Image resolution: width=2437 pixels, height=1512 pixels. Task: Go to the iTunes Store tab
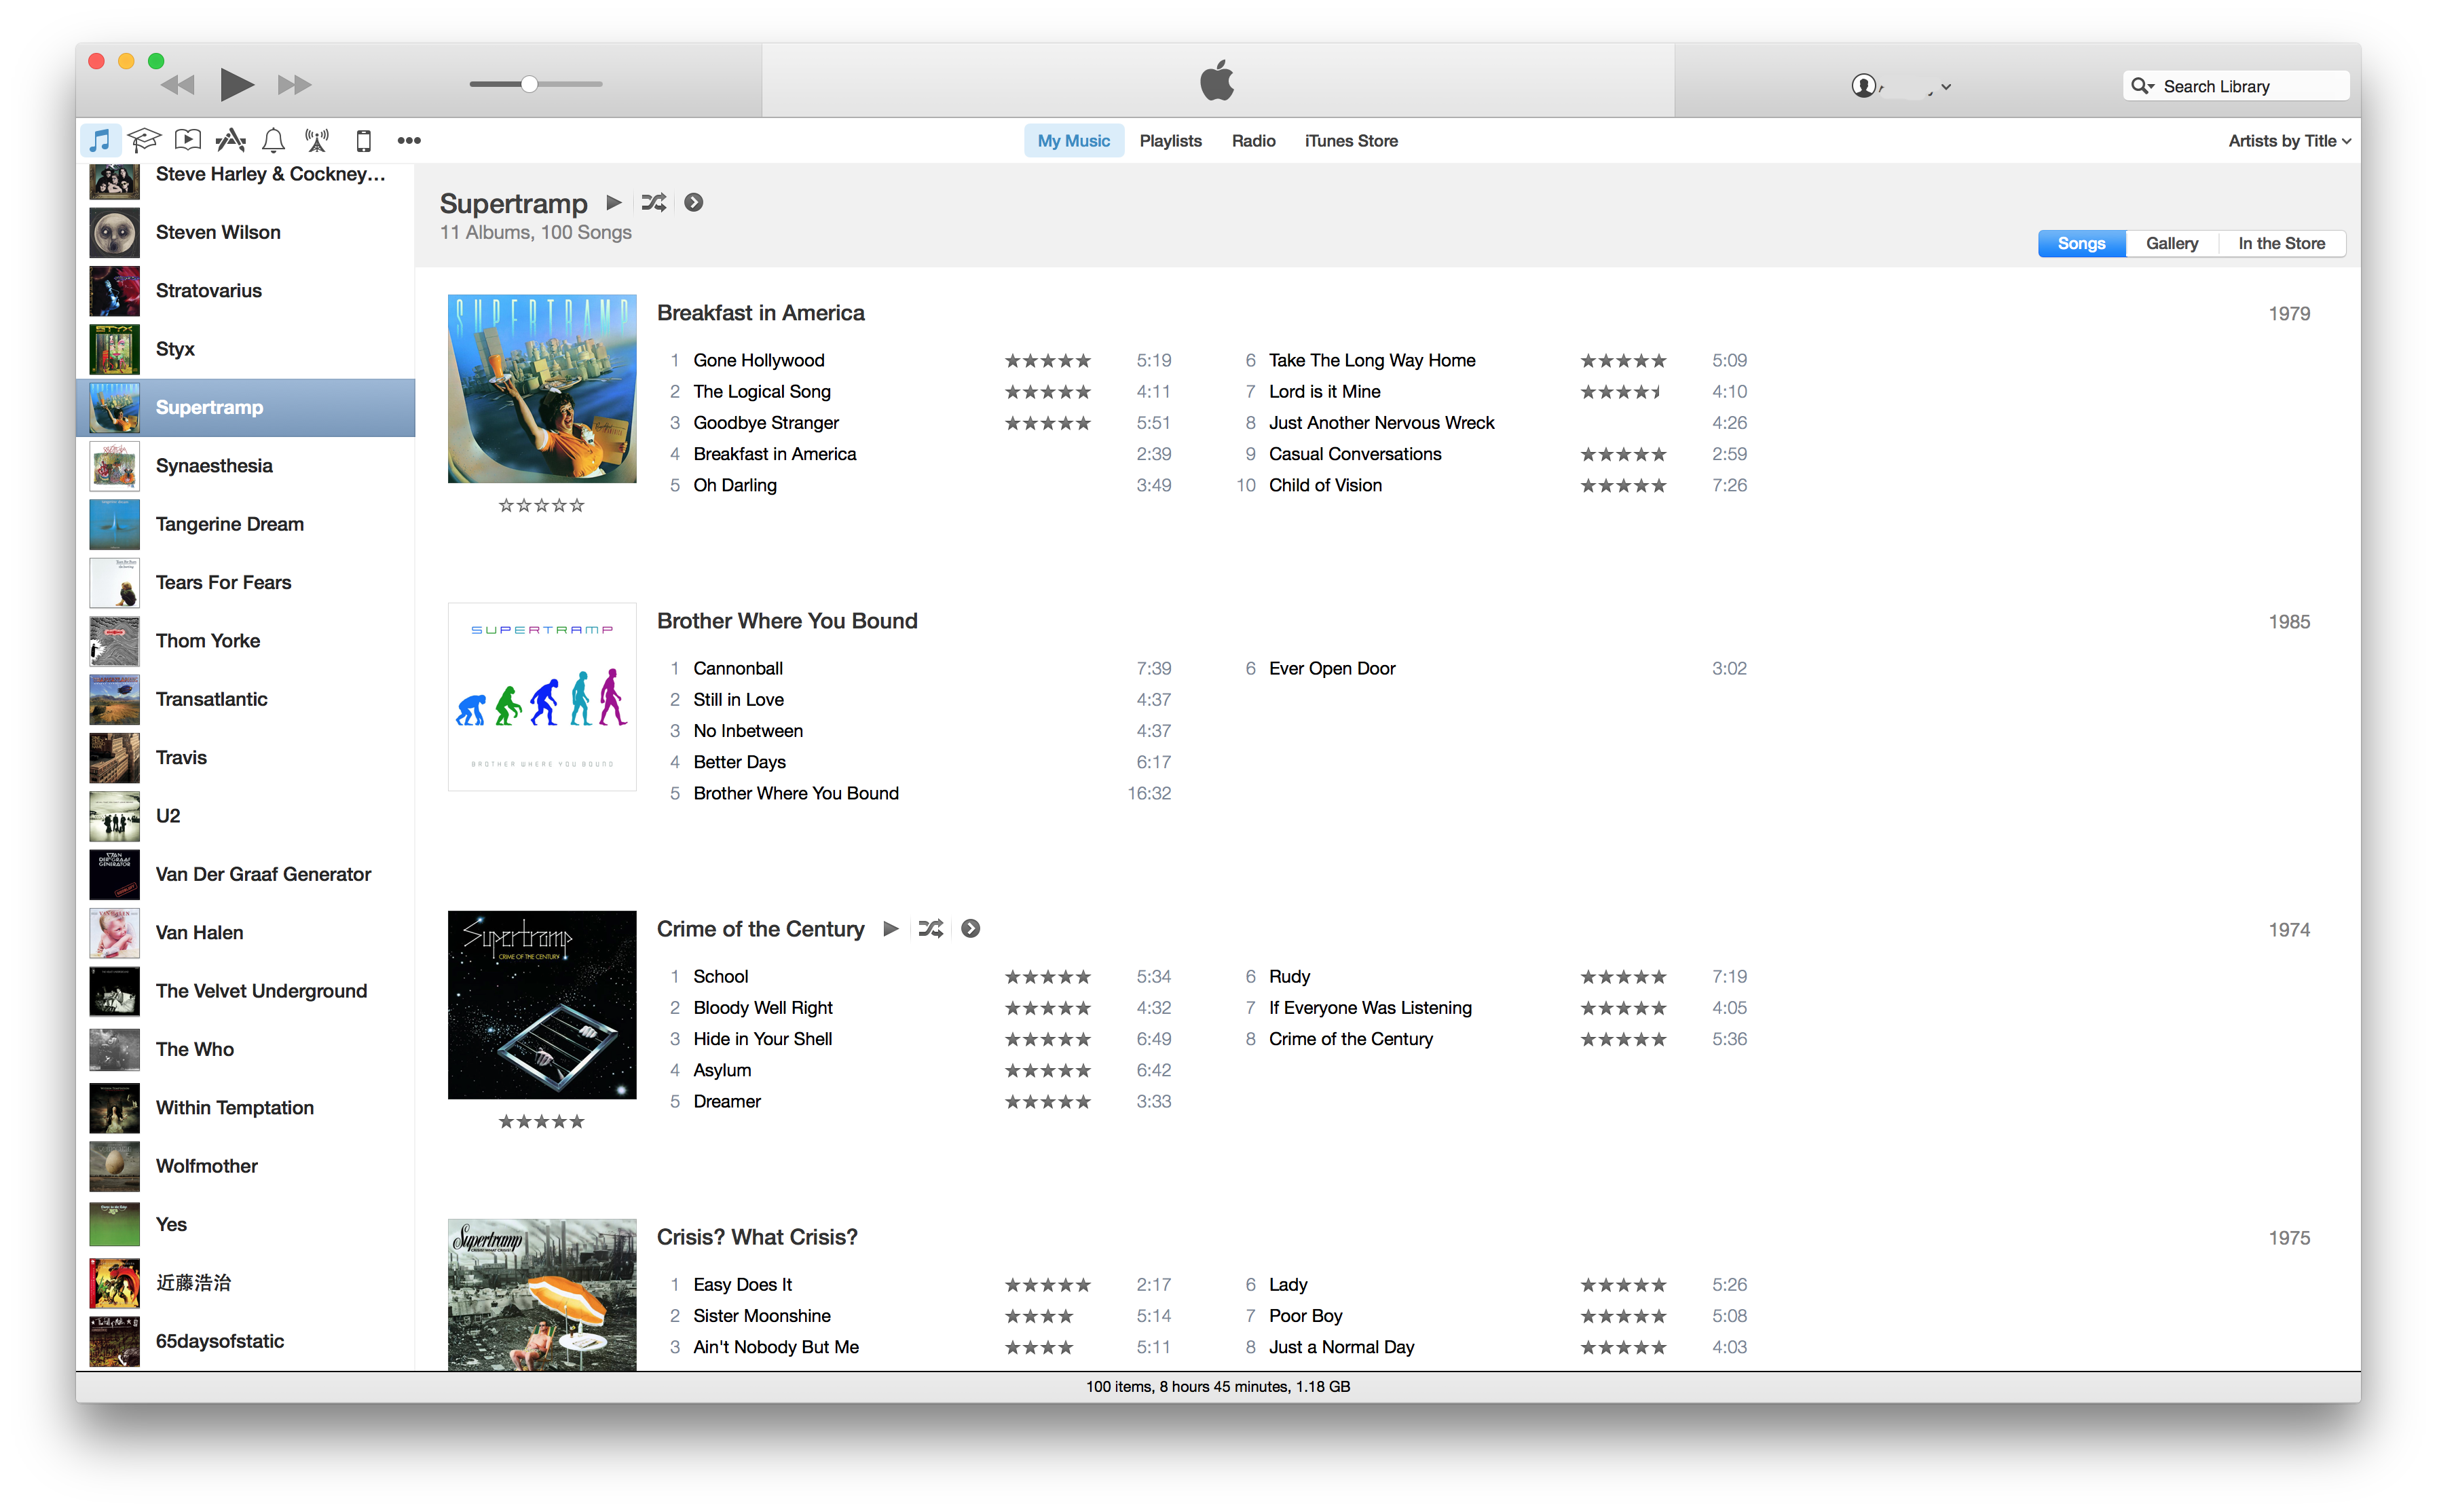click(x=1350, y=141)
